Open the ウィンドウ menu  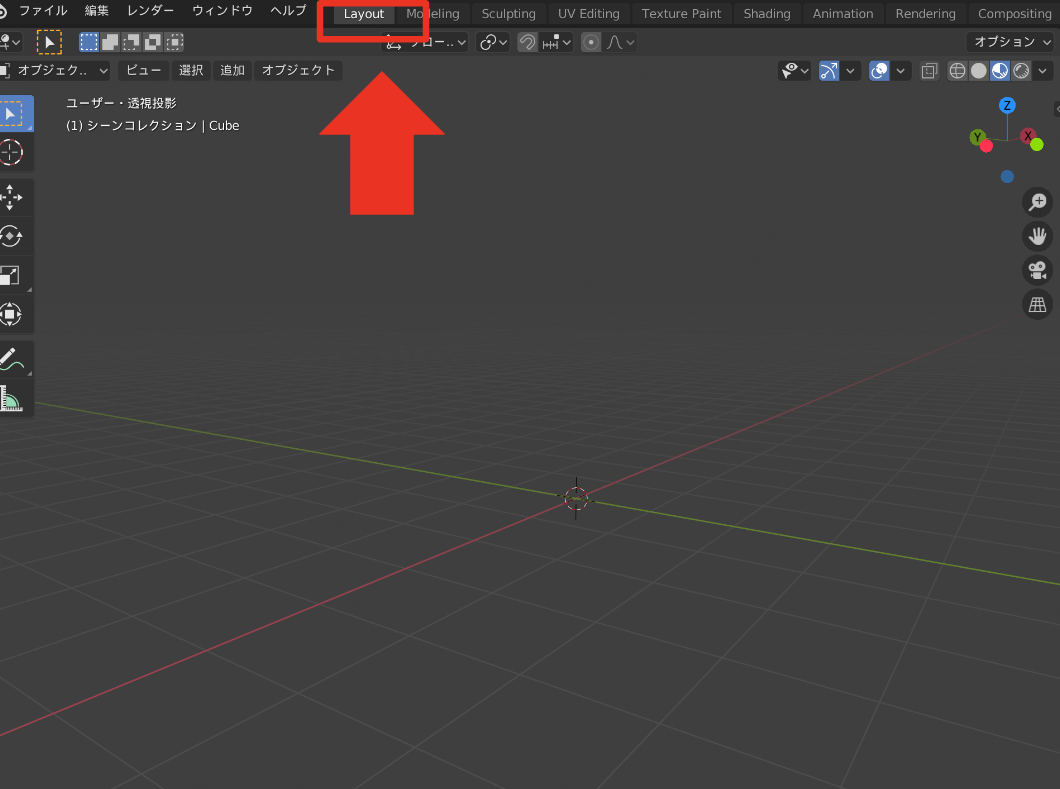click(x=222, y=11)
